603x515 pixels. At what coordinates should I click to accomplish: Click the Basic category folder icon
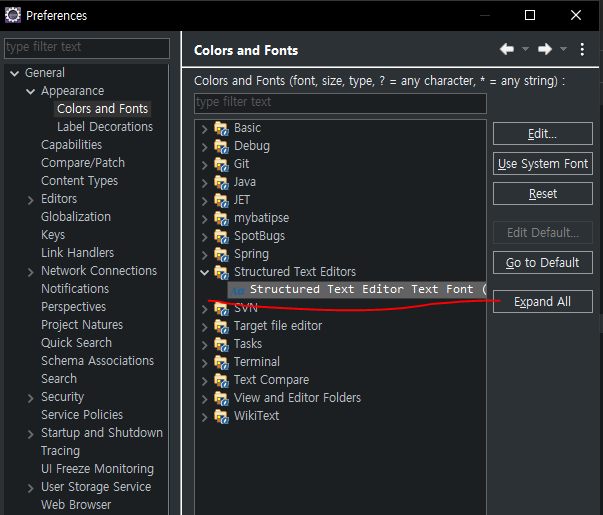pyautogui.click(x=221, y=128)
